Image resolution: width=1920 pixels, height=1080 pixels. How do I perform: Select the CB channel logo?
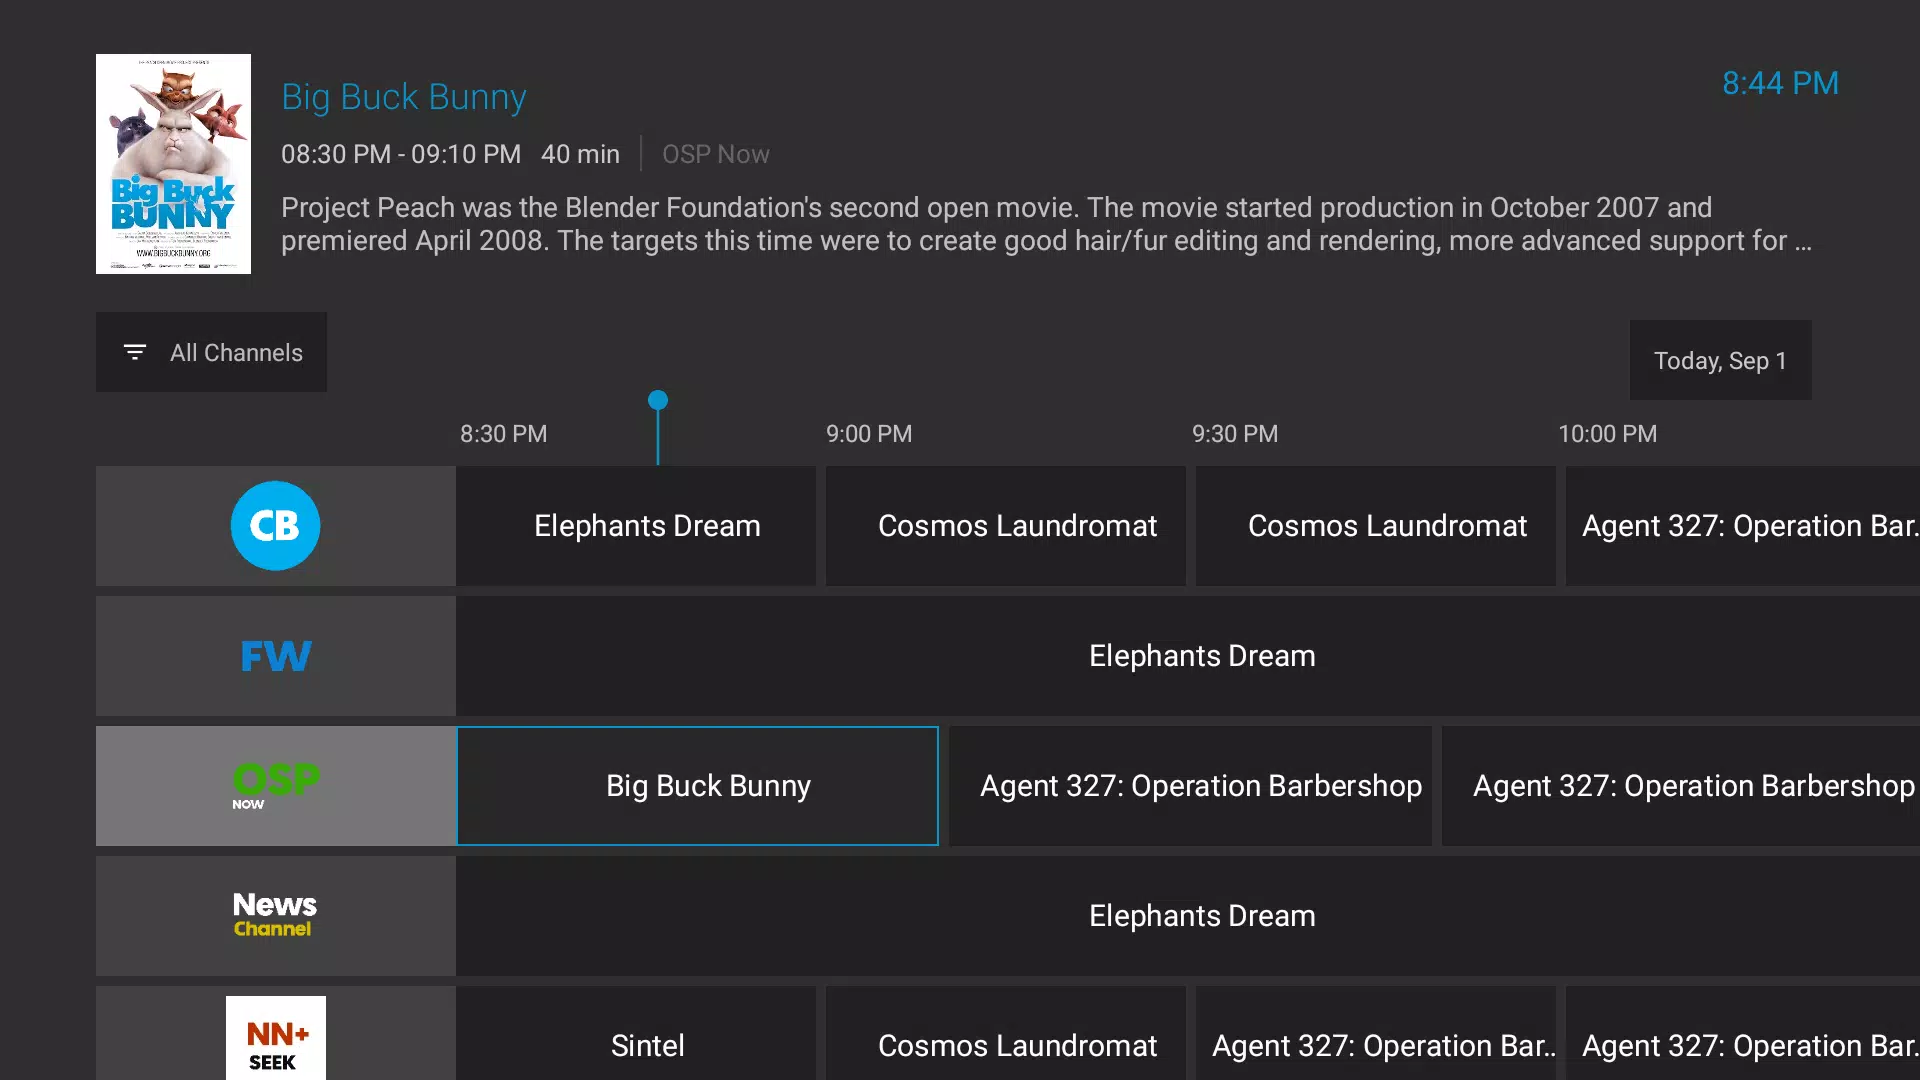point(275,526)
